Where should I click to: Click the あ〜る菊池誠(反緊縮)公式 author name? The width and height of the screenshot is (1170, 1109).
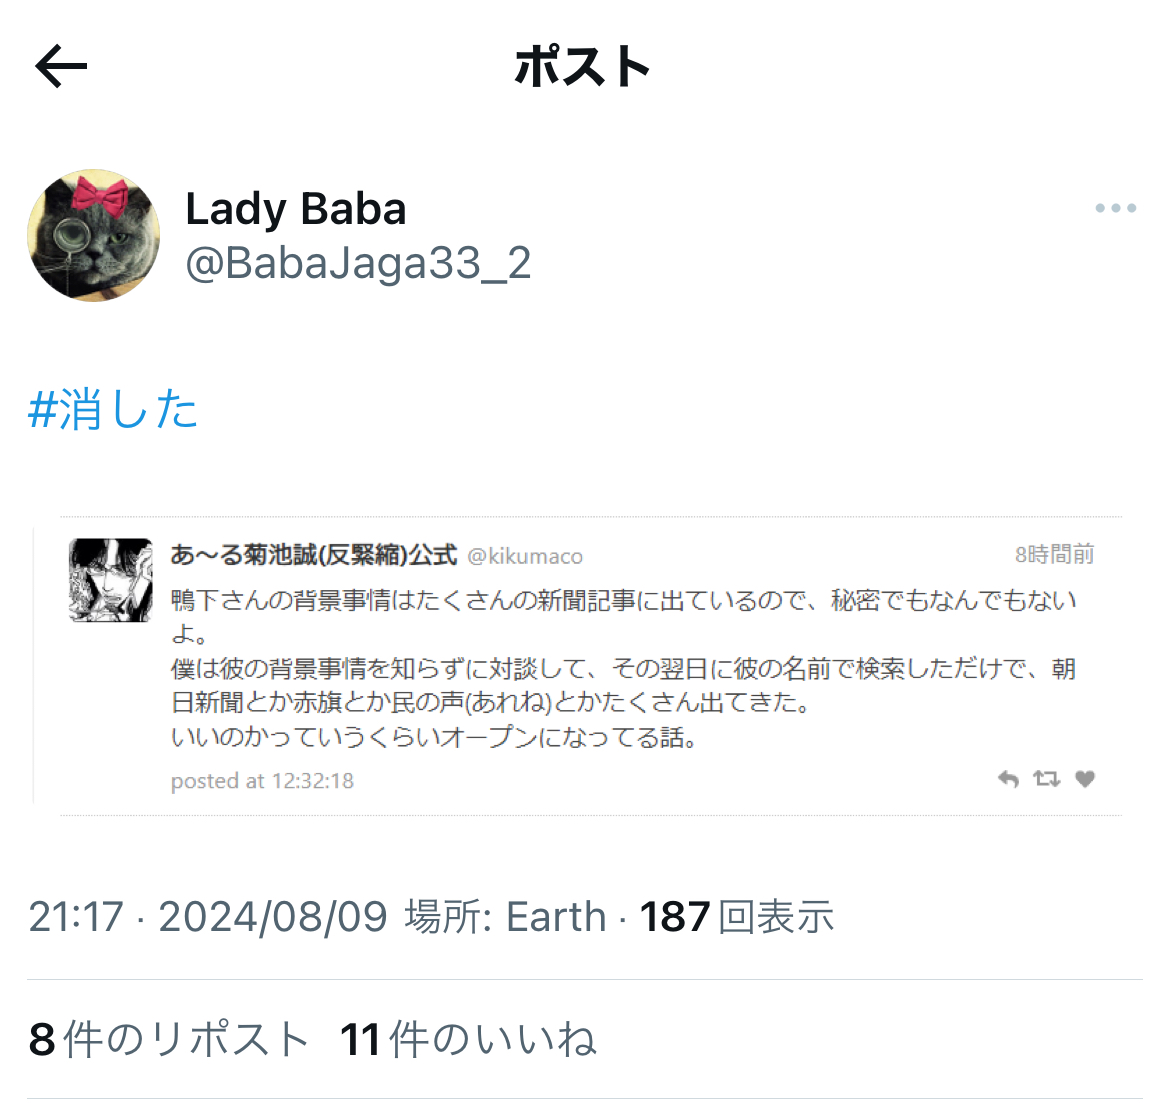(313, 554)
